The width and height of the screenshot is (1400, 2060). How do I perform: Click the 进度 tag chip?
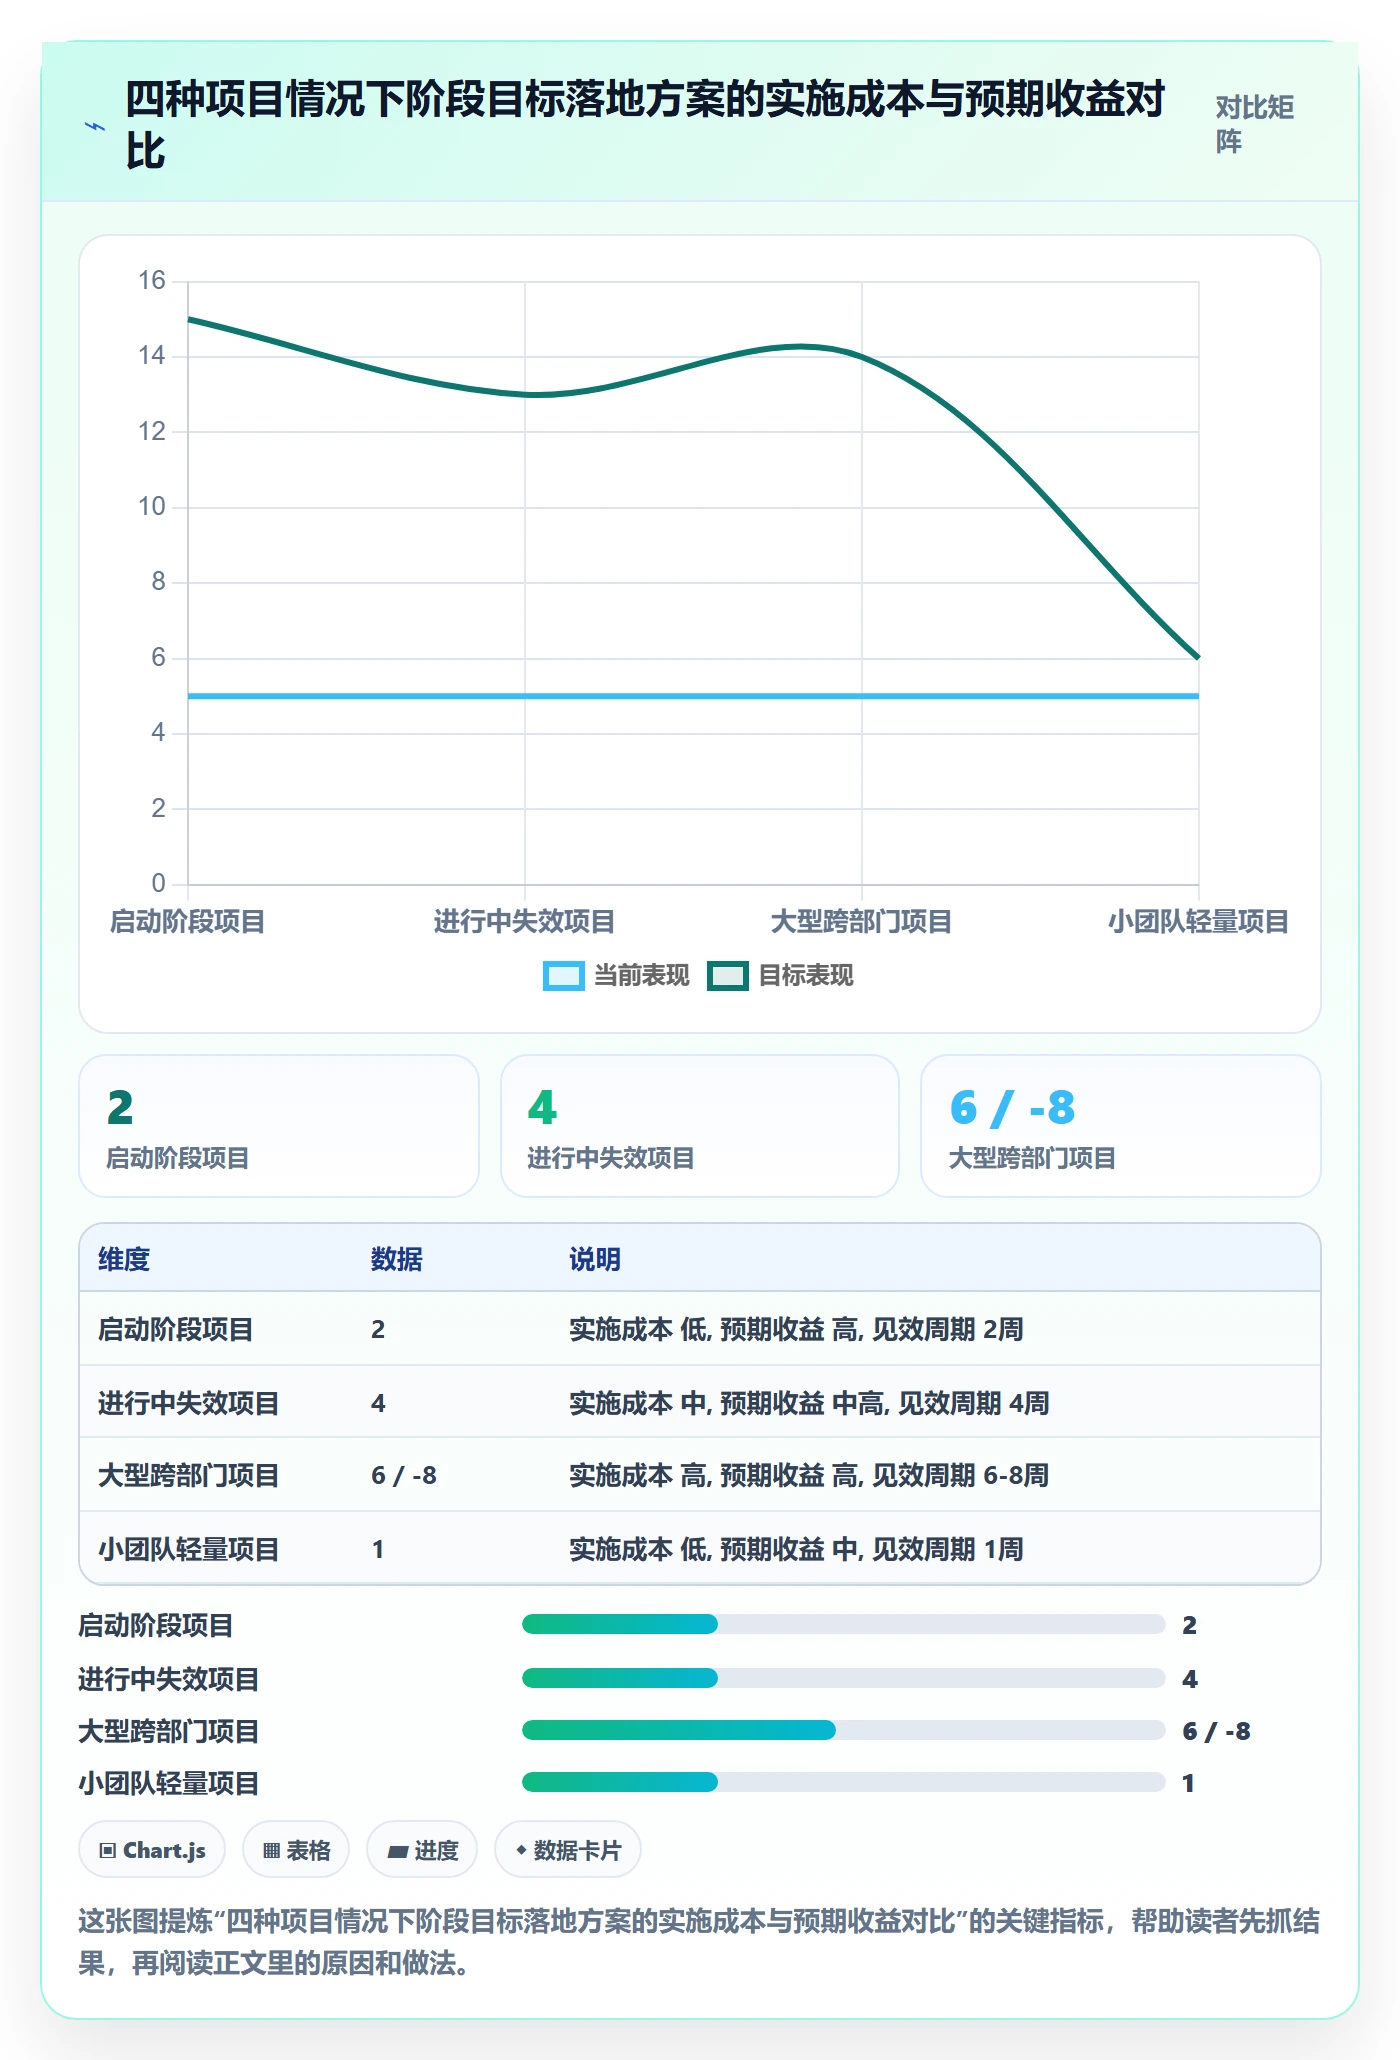[422, 1850]
